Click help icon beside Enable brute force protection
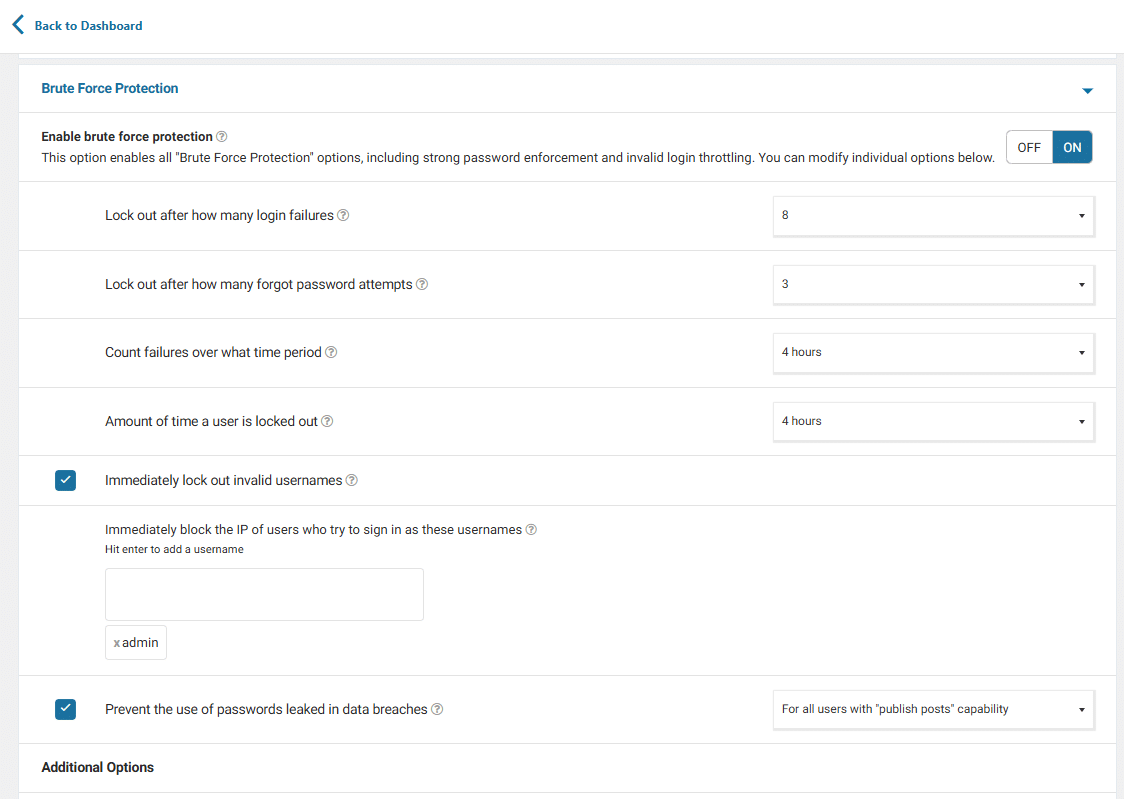The width and height of the screenshot is (1124, 799). coord(222,137)
